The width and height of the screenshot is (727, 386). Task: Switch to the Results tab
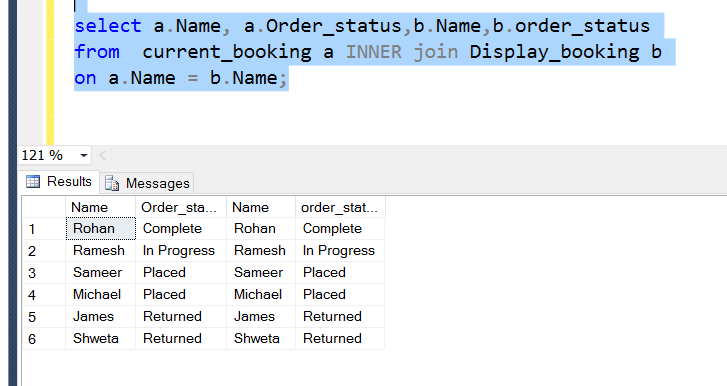(59, 182)
